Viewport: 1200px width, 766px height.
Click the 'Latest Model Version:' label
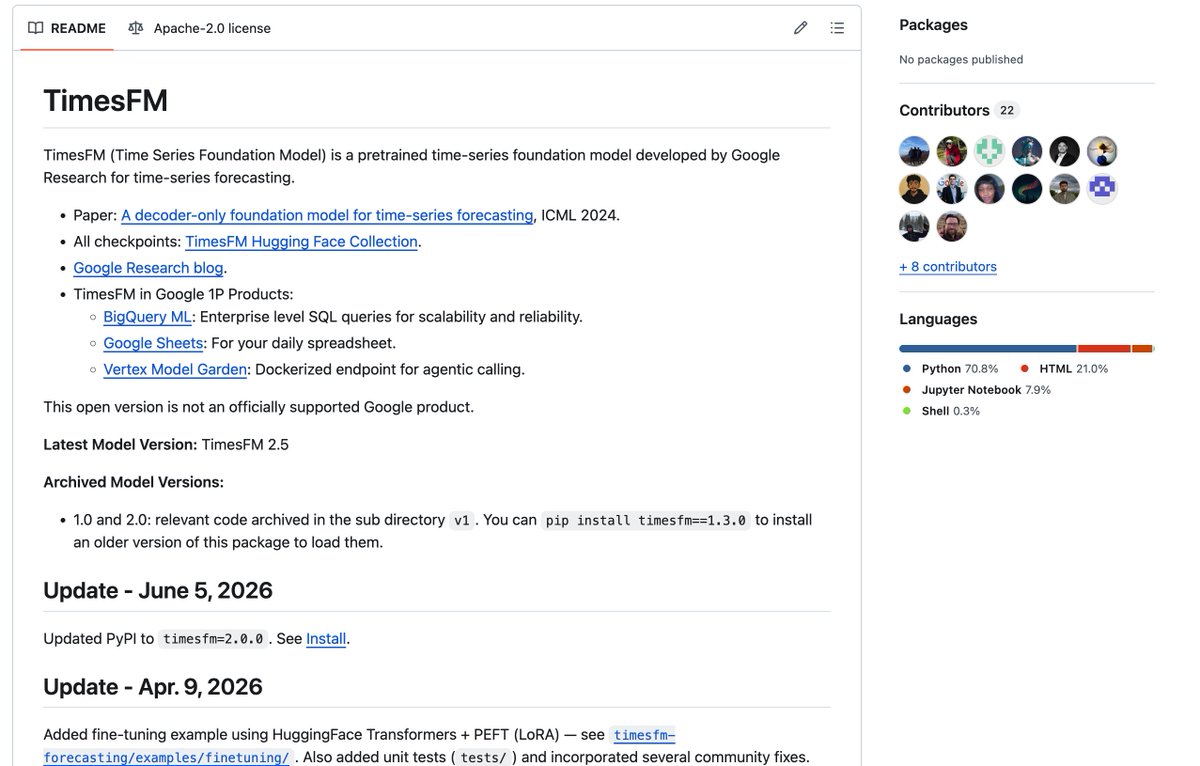(x=120, y=444)
